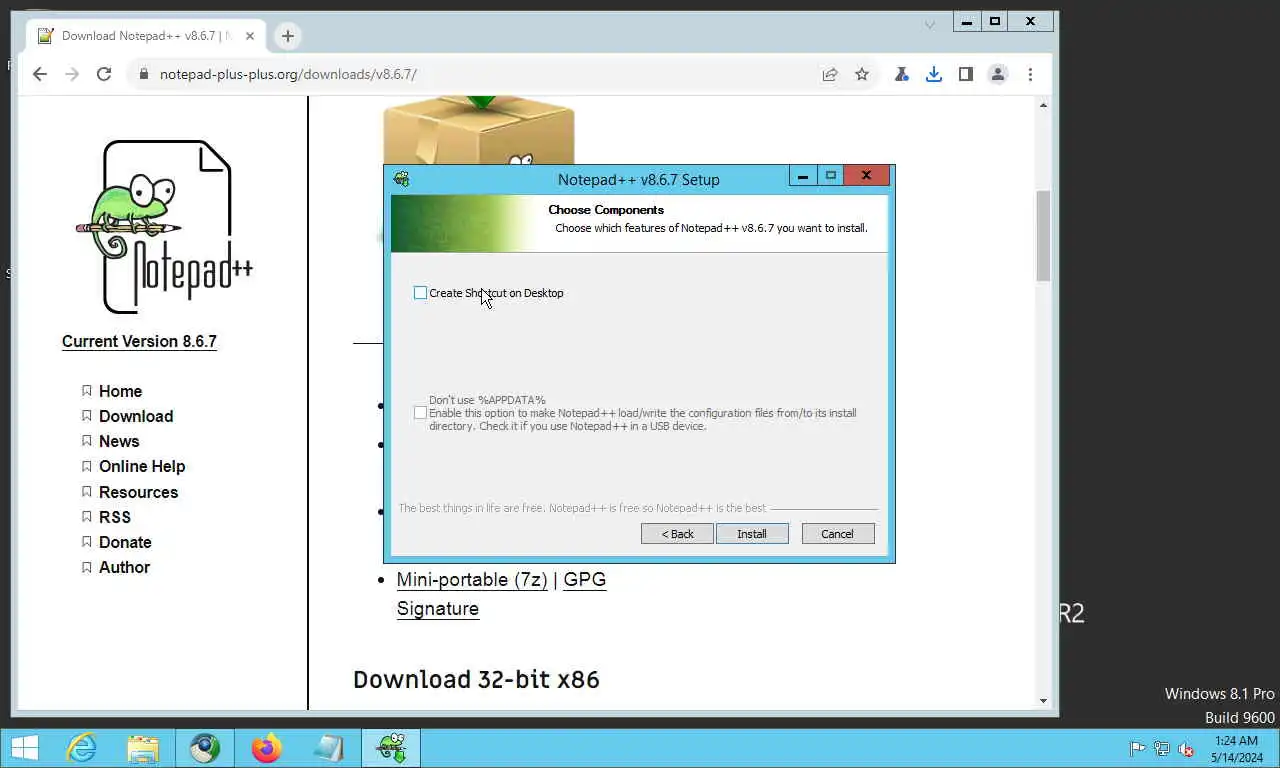Bookmark this page with the star icon
1280x768 pixels.
[x=862, y=74]
